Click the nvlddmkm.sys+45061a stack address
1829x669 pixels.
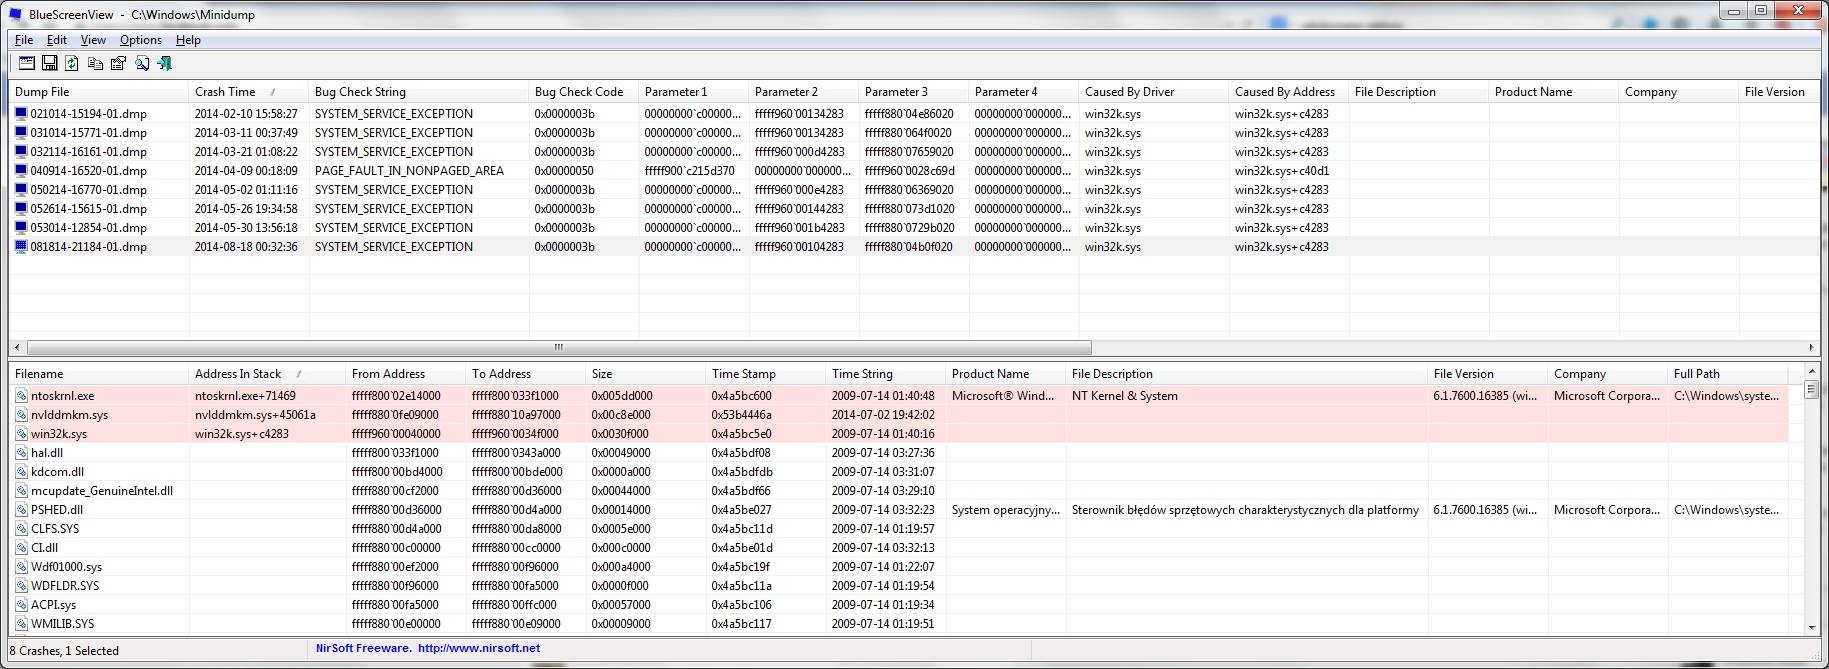pyautogui.click(x=255, y=415)
